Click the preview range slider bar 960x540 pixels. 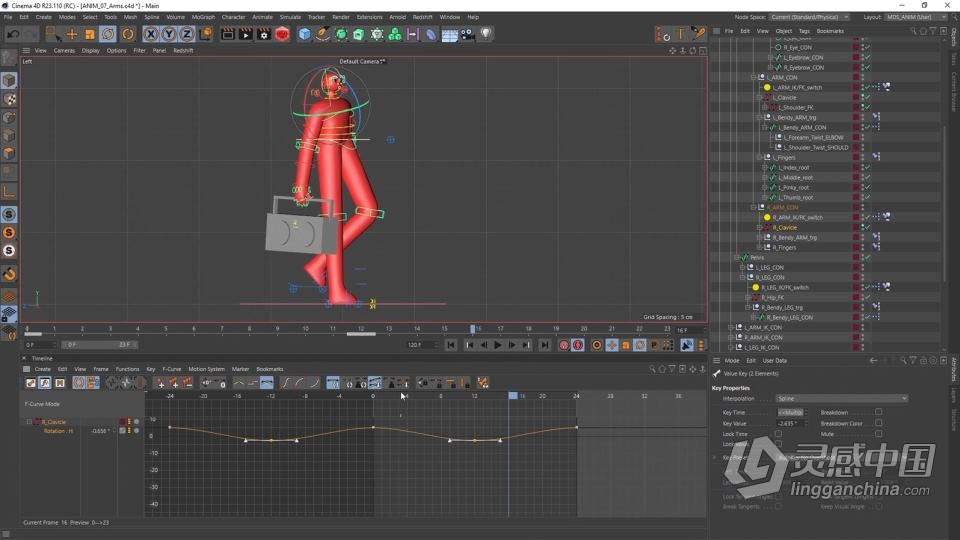click(98, 345)
